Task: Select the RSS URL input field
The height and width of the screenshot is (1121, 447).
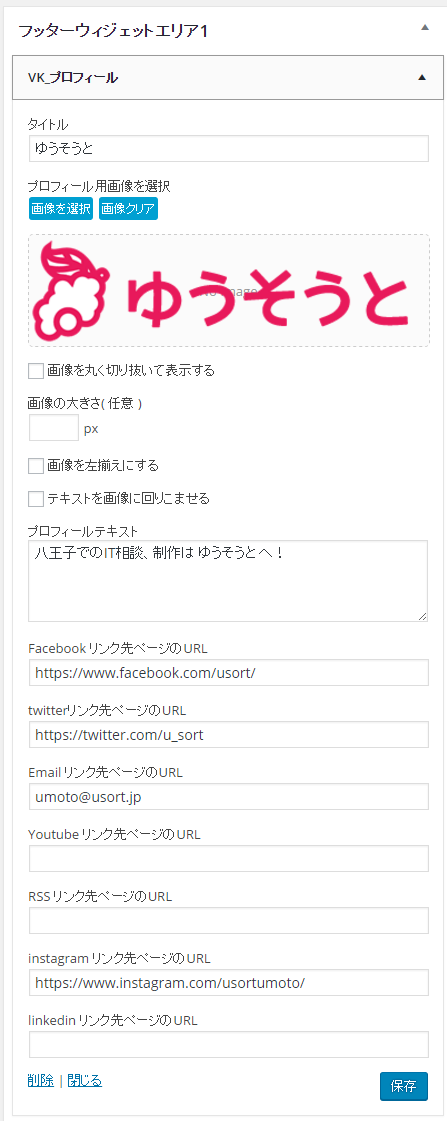Action: point(229,921)
